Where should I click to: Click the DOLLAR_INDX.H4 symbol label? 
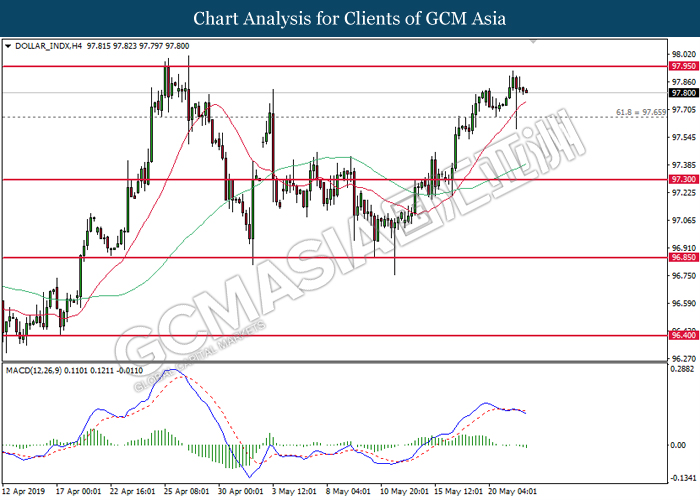tap(49, 46)
